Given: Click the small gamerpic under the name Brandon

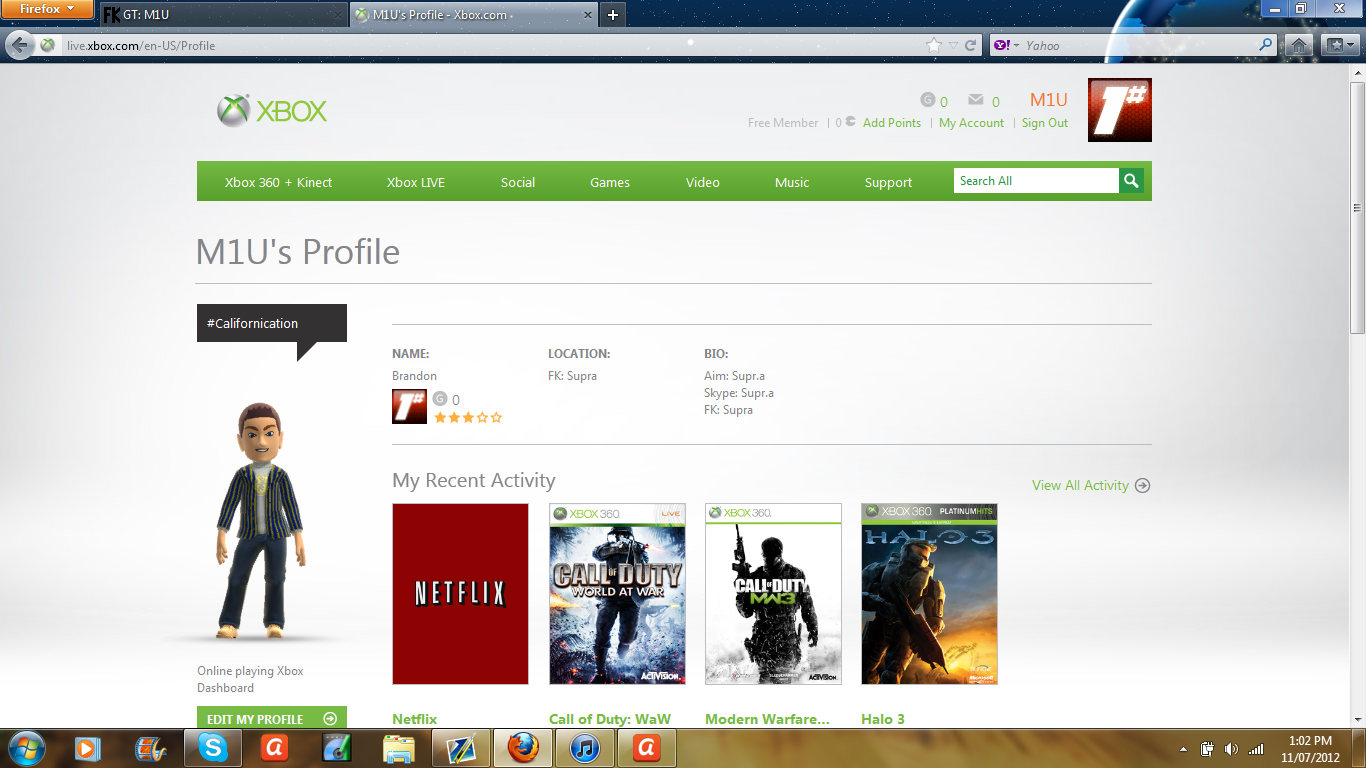Looking at the screenshot, I should pos(409,407).
